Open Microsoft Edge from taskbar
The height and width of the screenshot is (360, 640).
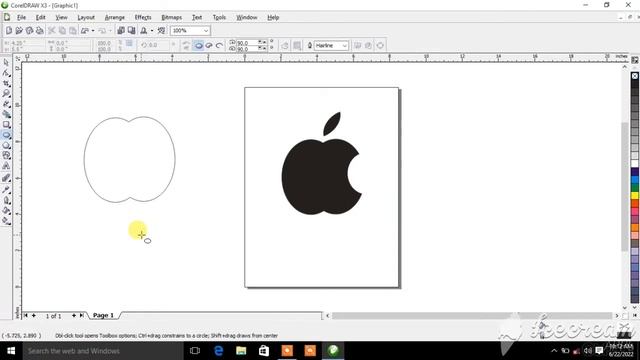pos(218,351)
